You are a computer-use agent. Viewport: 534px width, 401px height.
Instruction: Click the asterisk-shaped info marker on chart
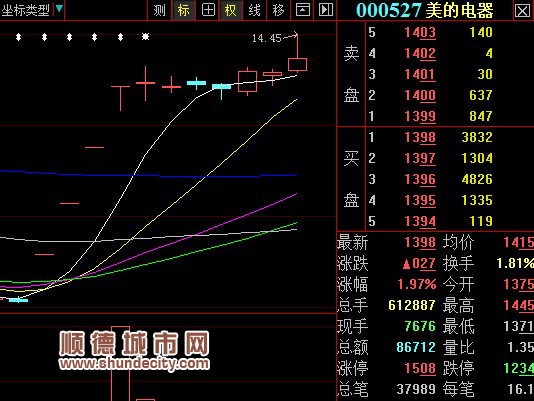pyautogui.click(x=145, y=36)
